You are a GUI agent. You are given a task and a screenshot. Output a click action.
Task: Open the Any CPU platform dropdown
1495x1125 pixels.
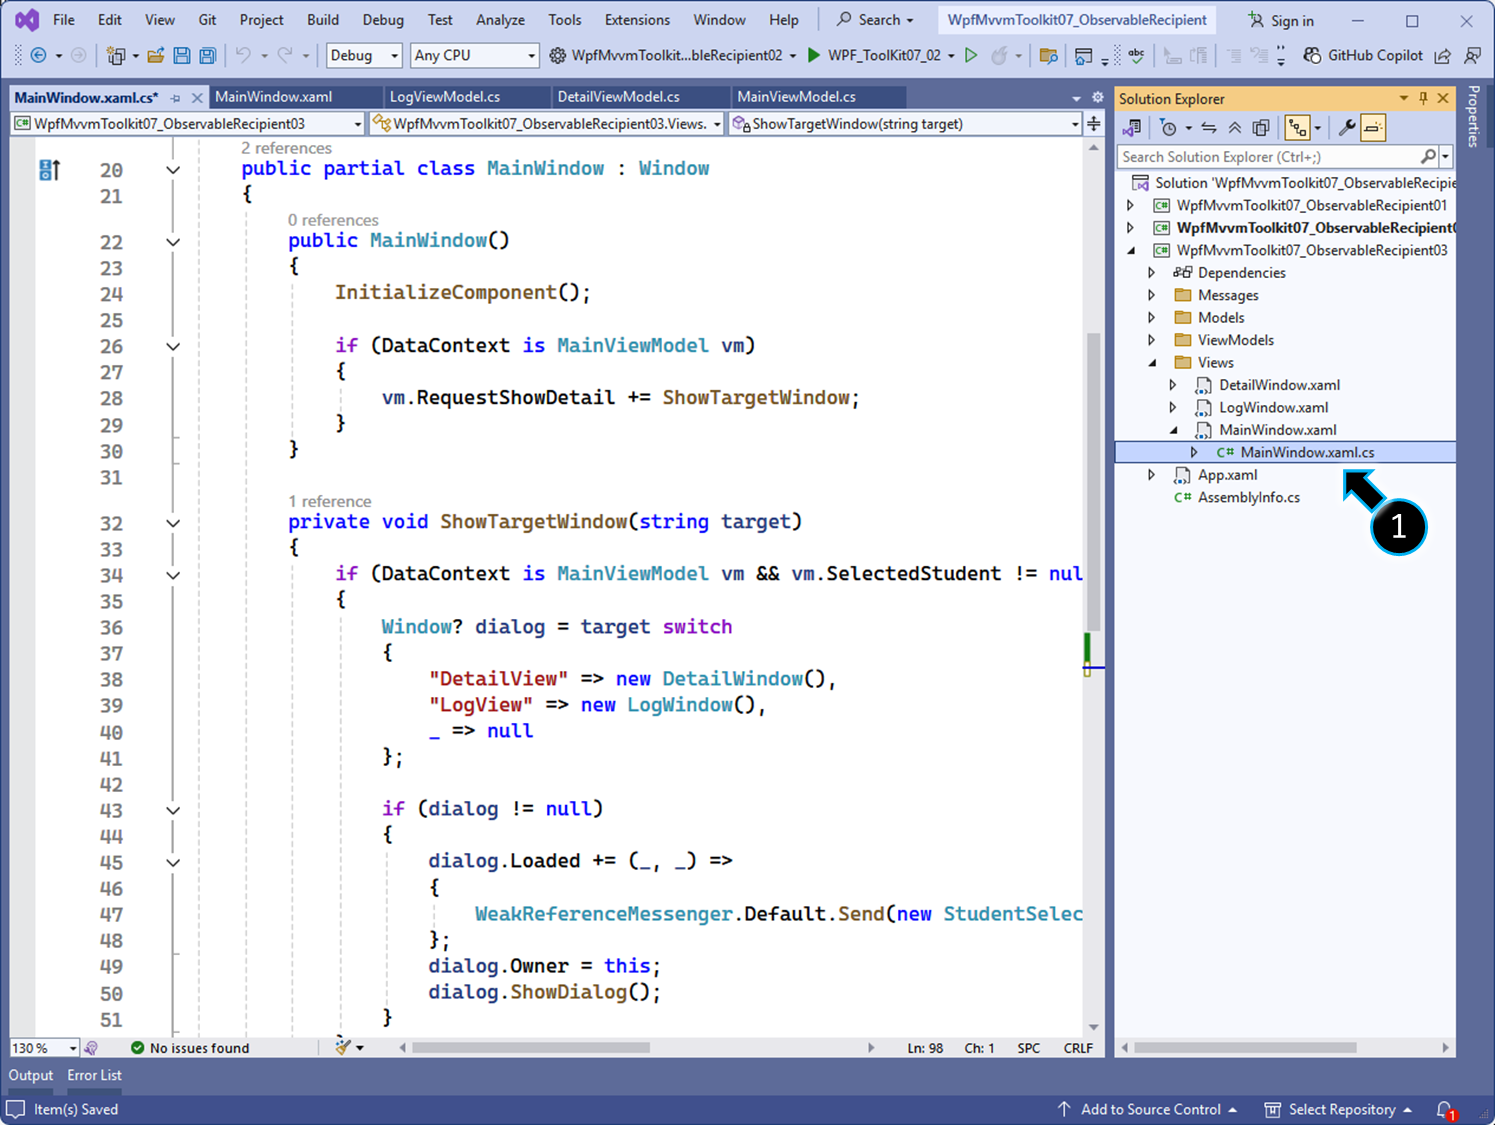click(475, 56)
